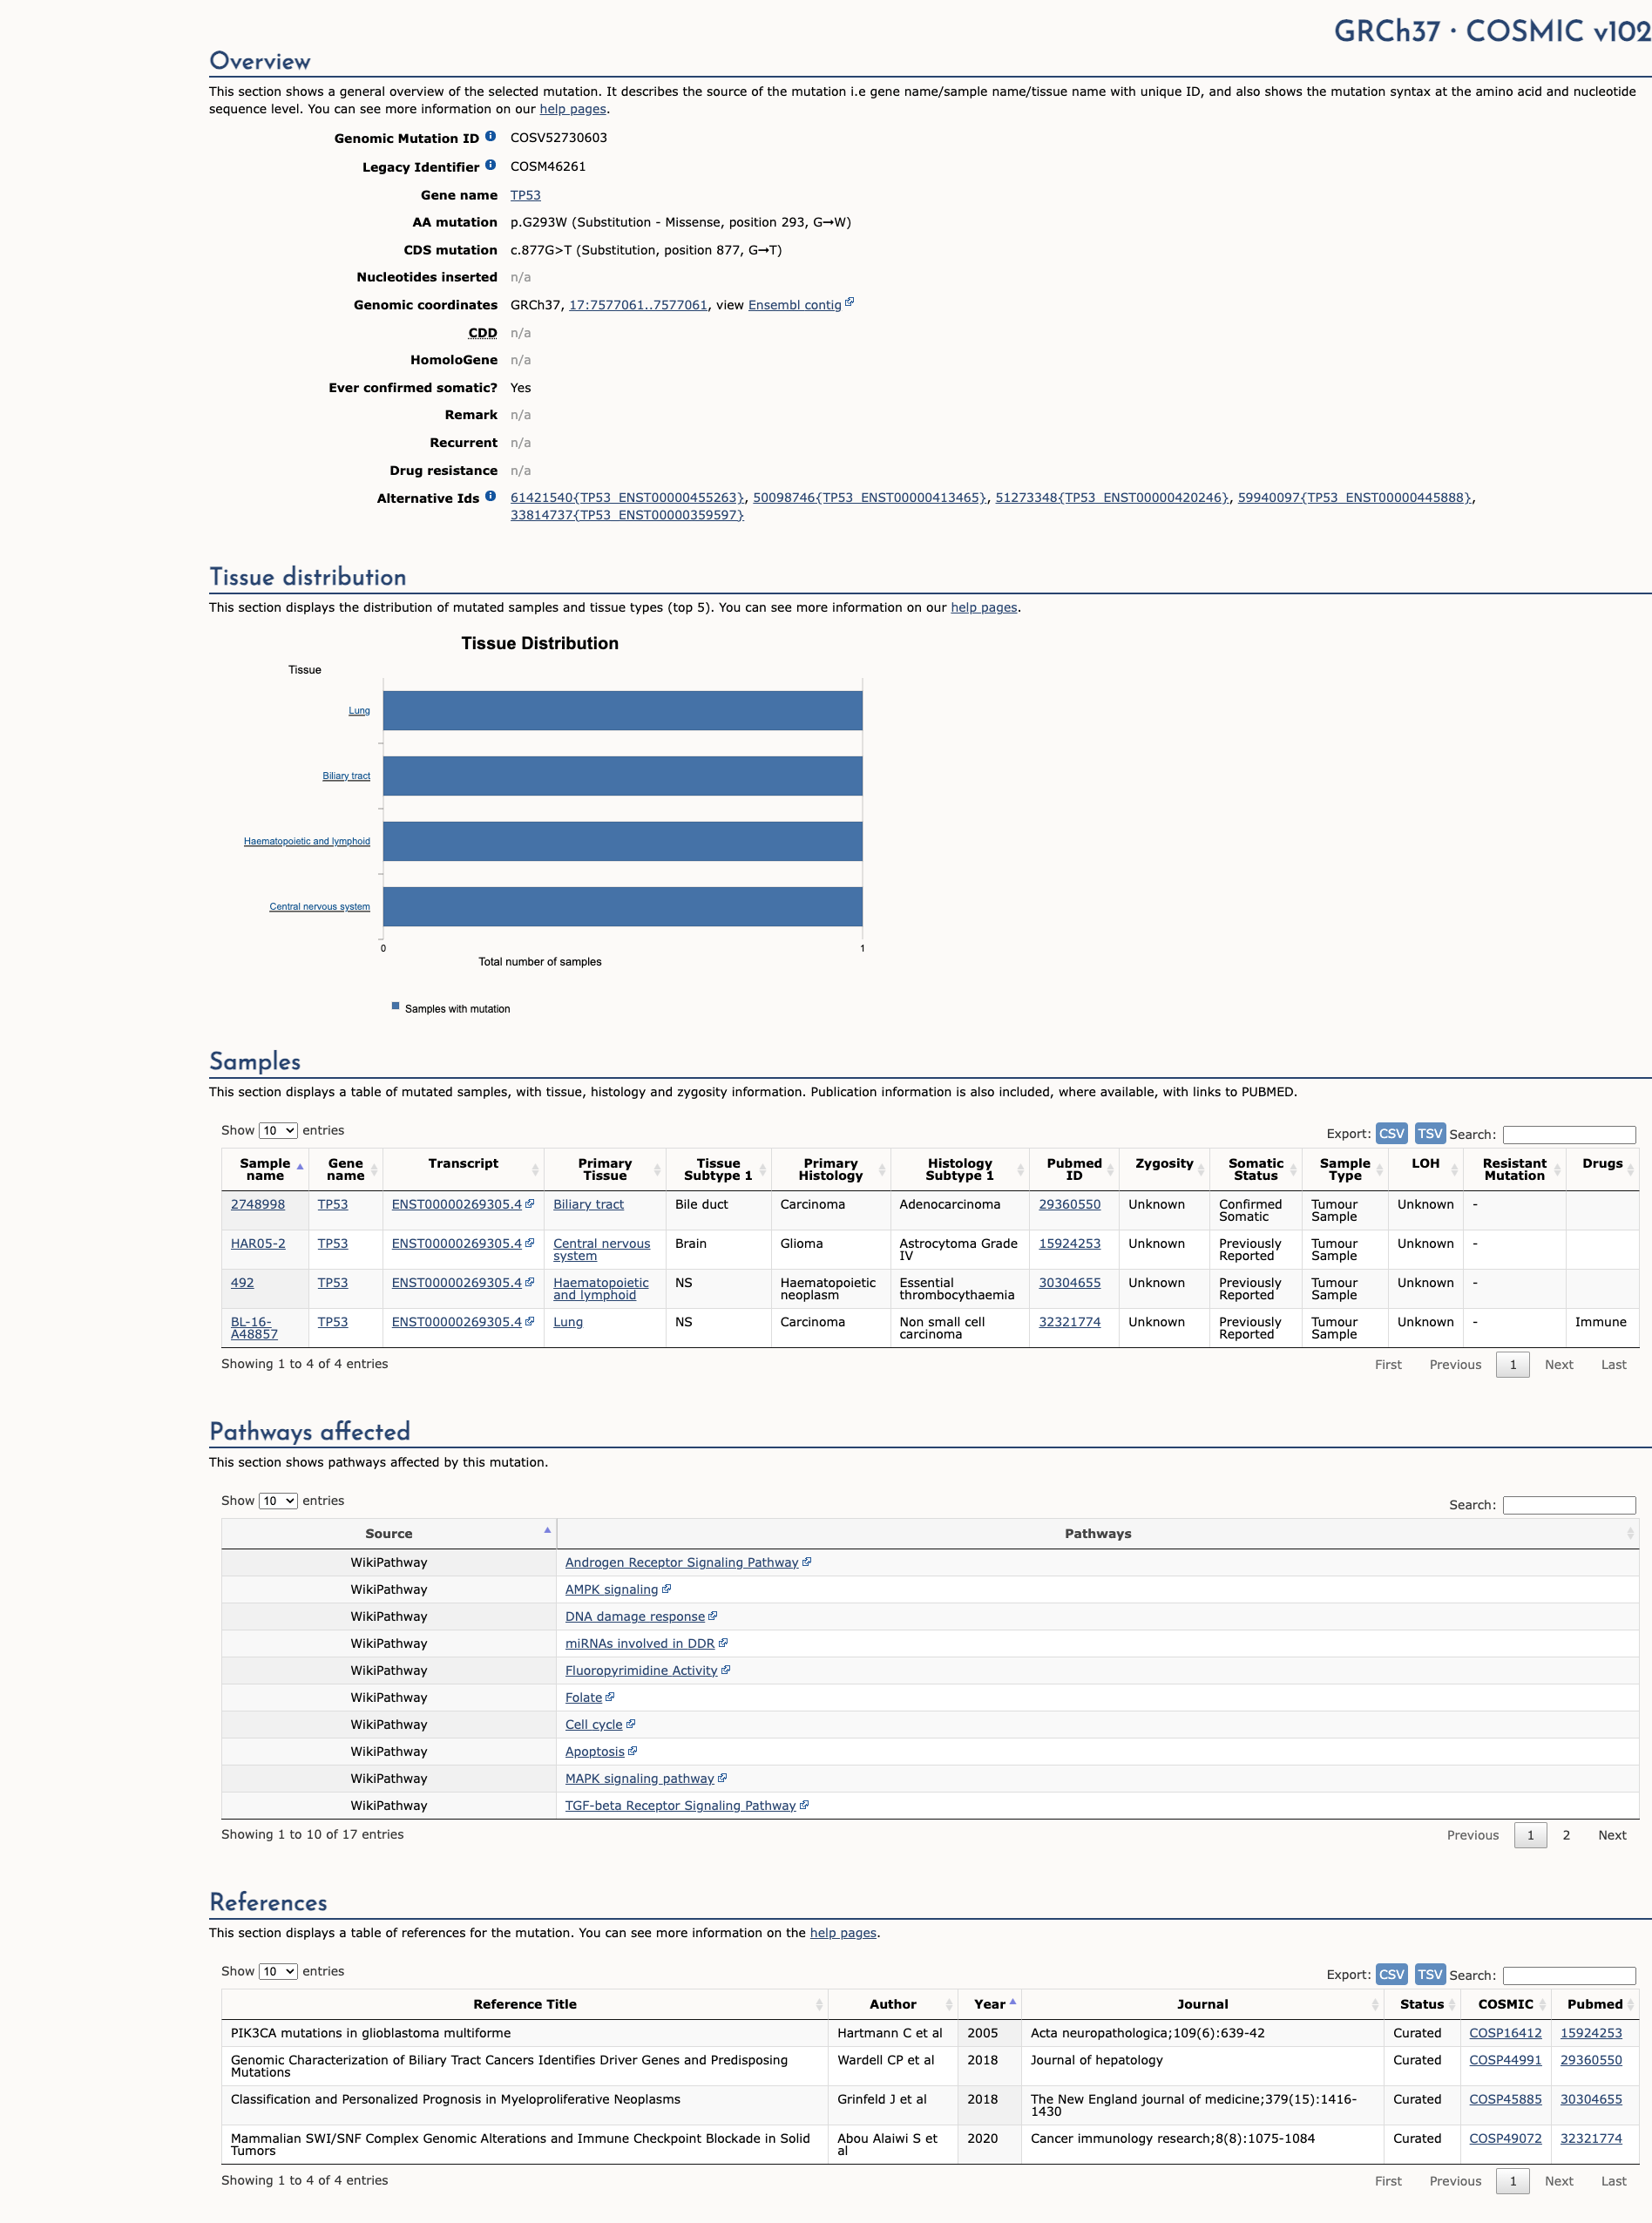Open References table show entries dropdown
Viewport: 1652px width, 2223px height.
point(278,1972)
